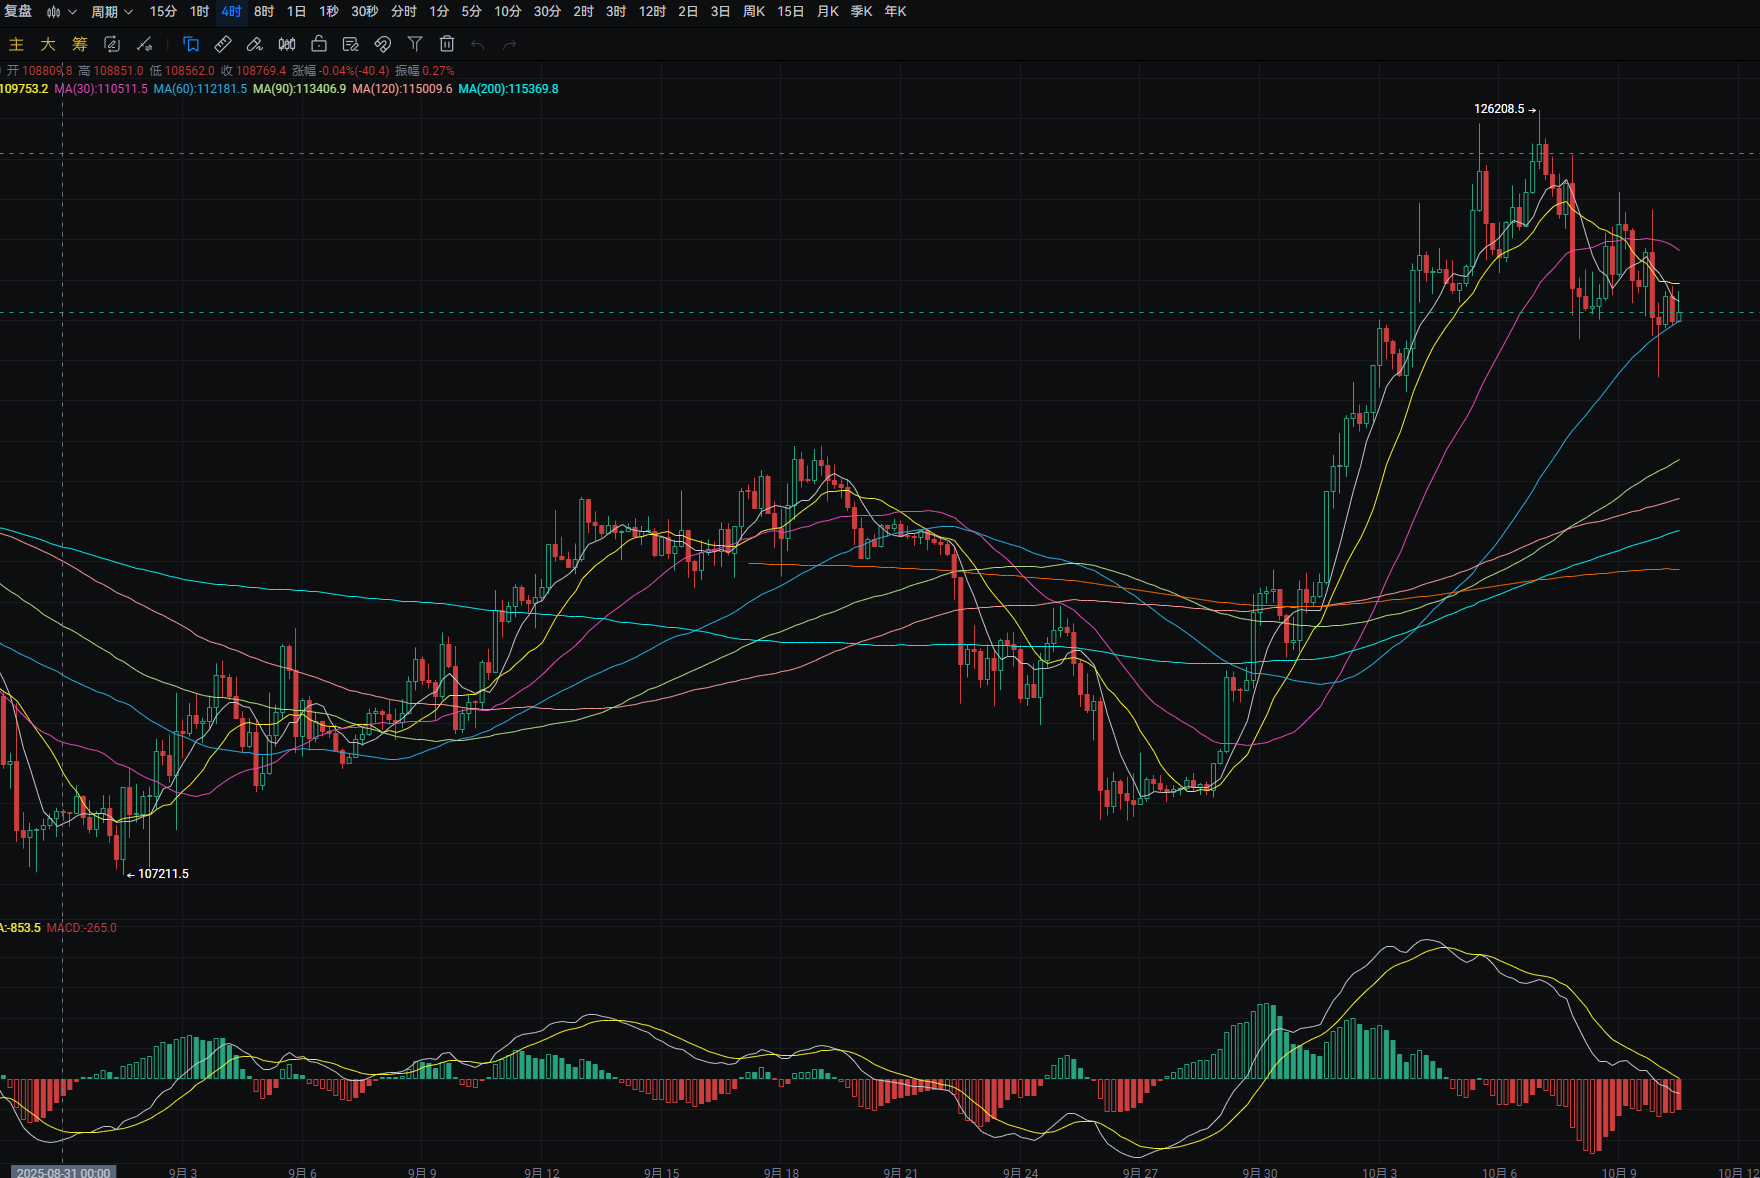1760x1178 pixels.
Task: Toggle the 筹 chip distribution button
Action: coord(80,44)
